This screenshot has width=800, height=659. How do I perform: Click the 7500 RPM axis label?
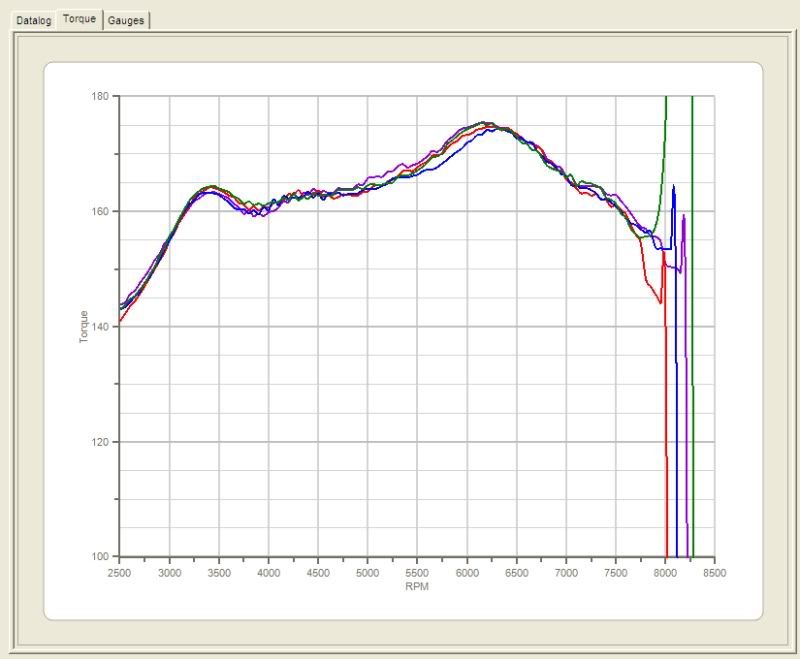pyautogui.click(x=615, y=573)
